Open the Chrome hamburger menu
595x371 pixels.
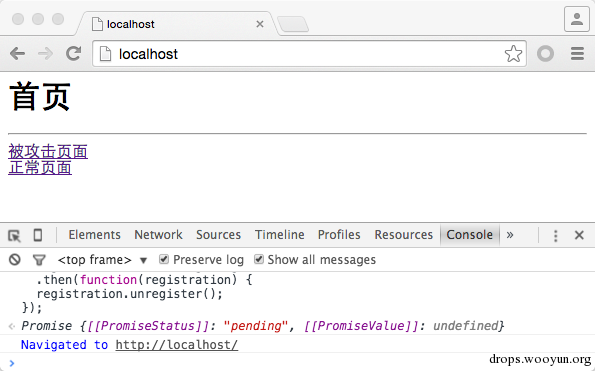click(x=577, y=53)
